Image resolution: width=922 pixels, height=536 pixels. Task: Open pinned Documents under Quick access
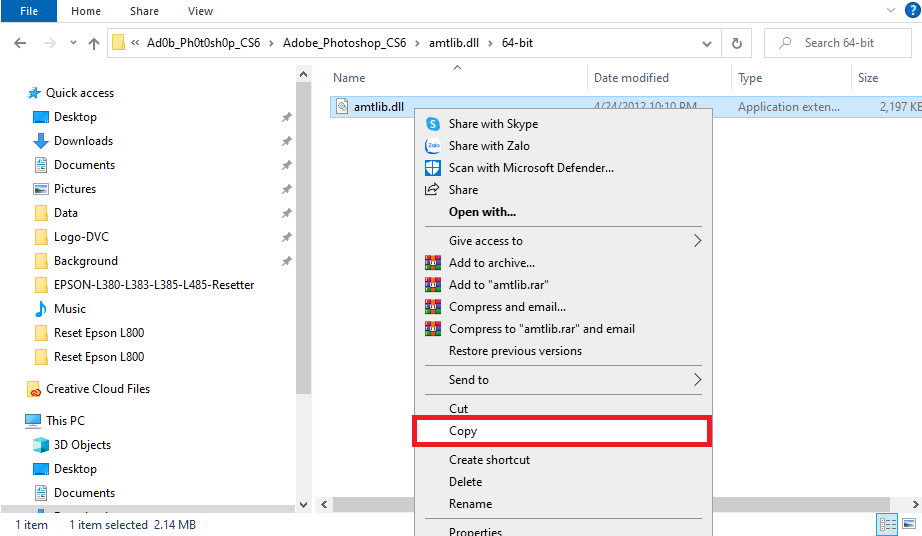[x=84, y=165]
